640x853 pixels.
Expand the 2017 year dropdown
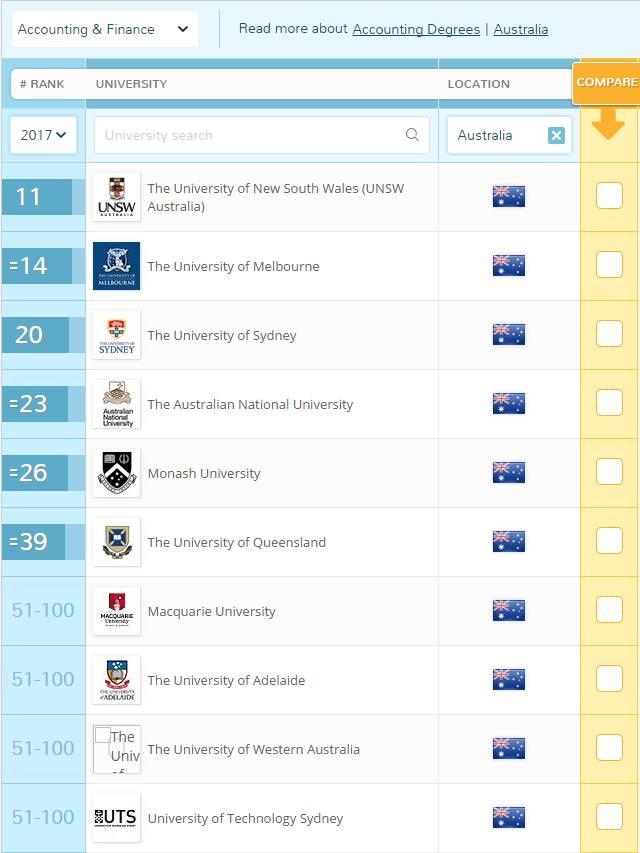tap(43, 135)
